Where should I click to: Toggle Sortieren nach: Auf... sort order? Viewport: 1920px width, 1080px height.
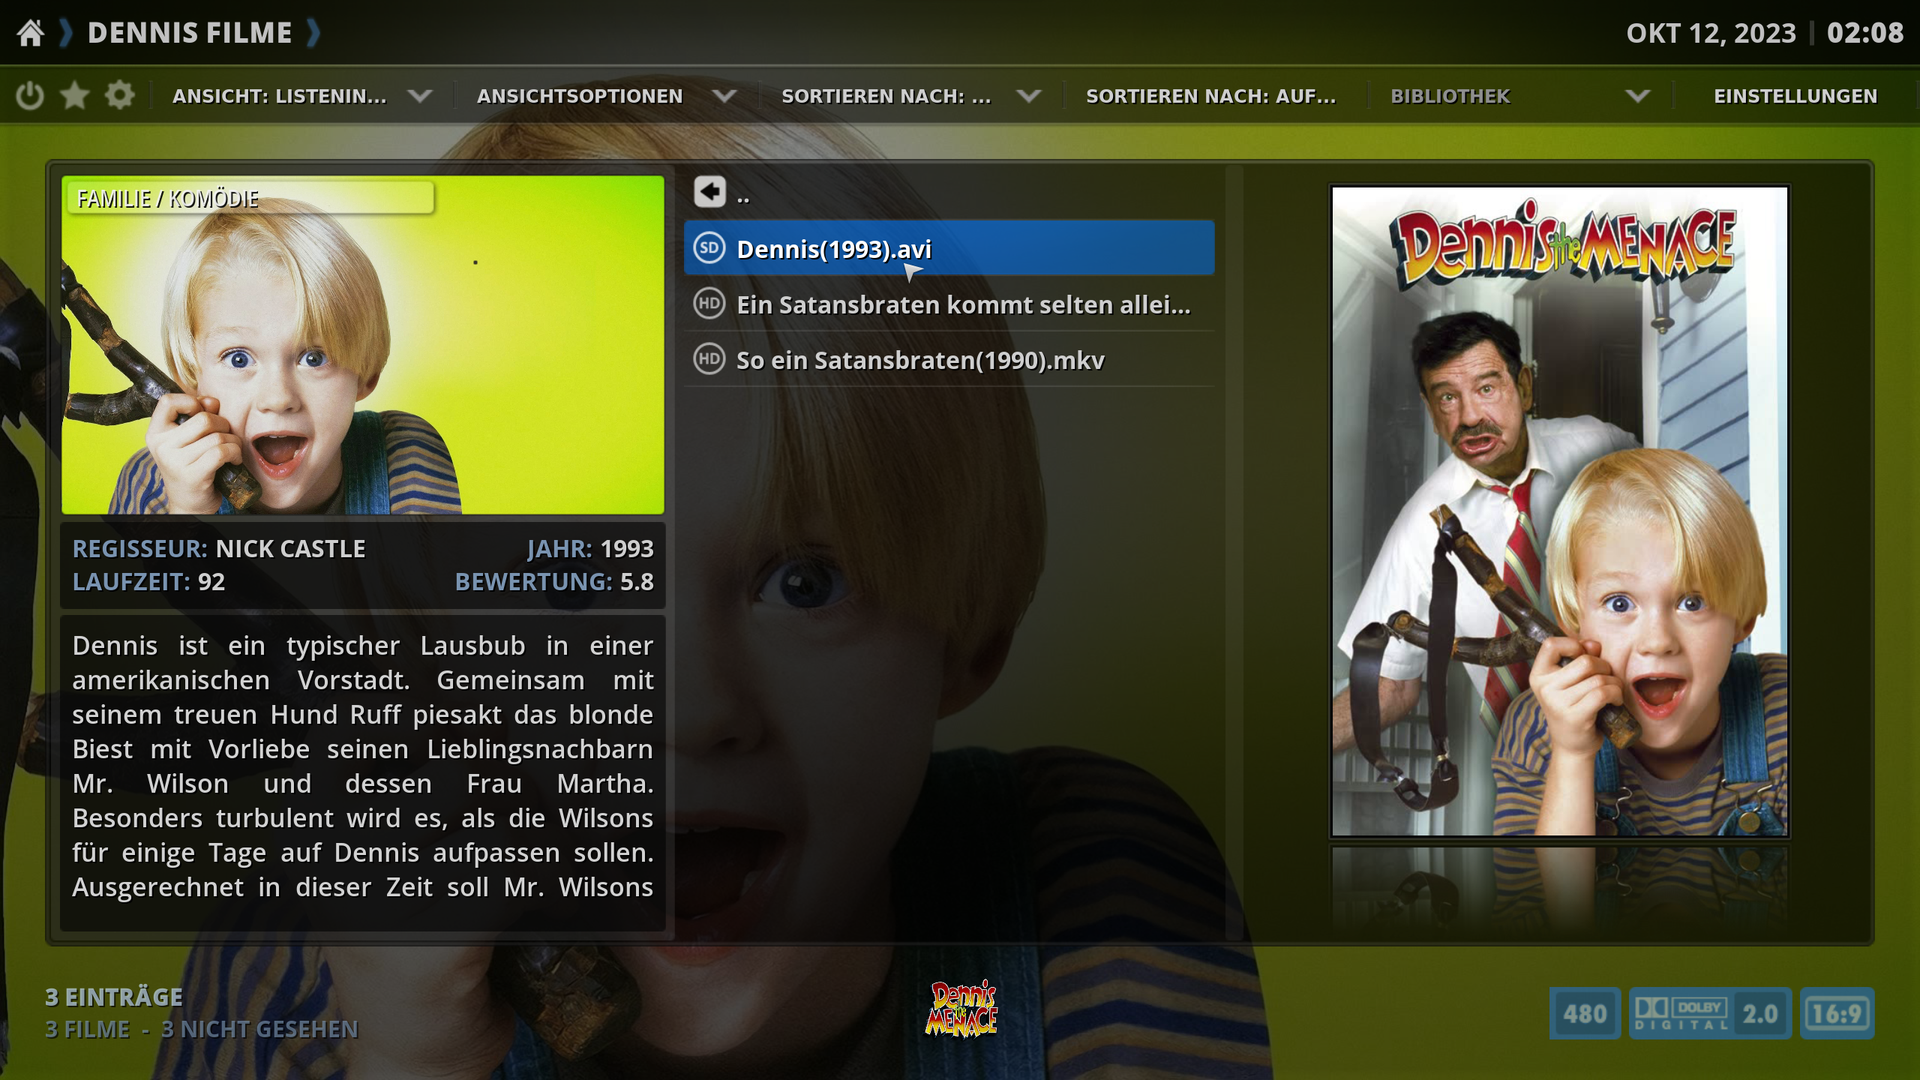point(1211,96)
